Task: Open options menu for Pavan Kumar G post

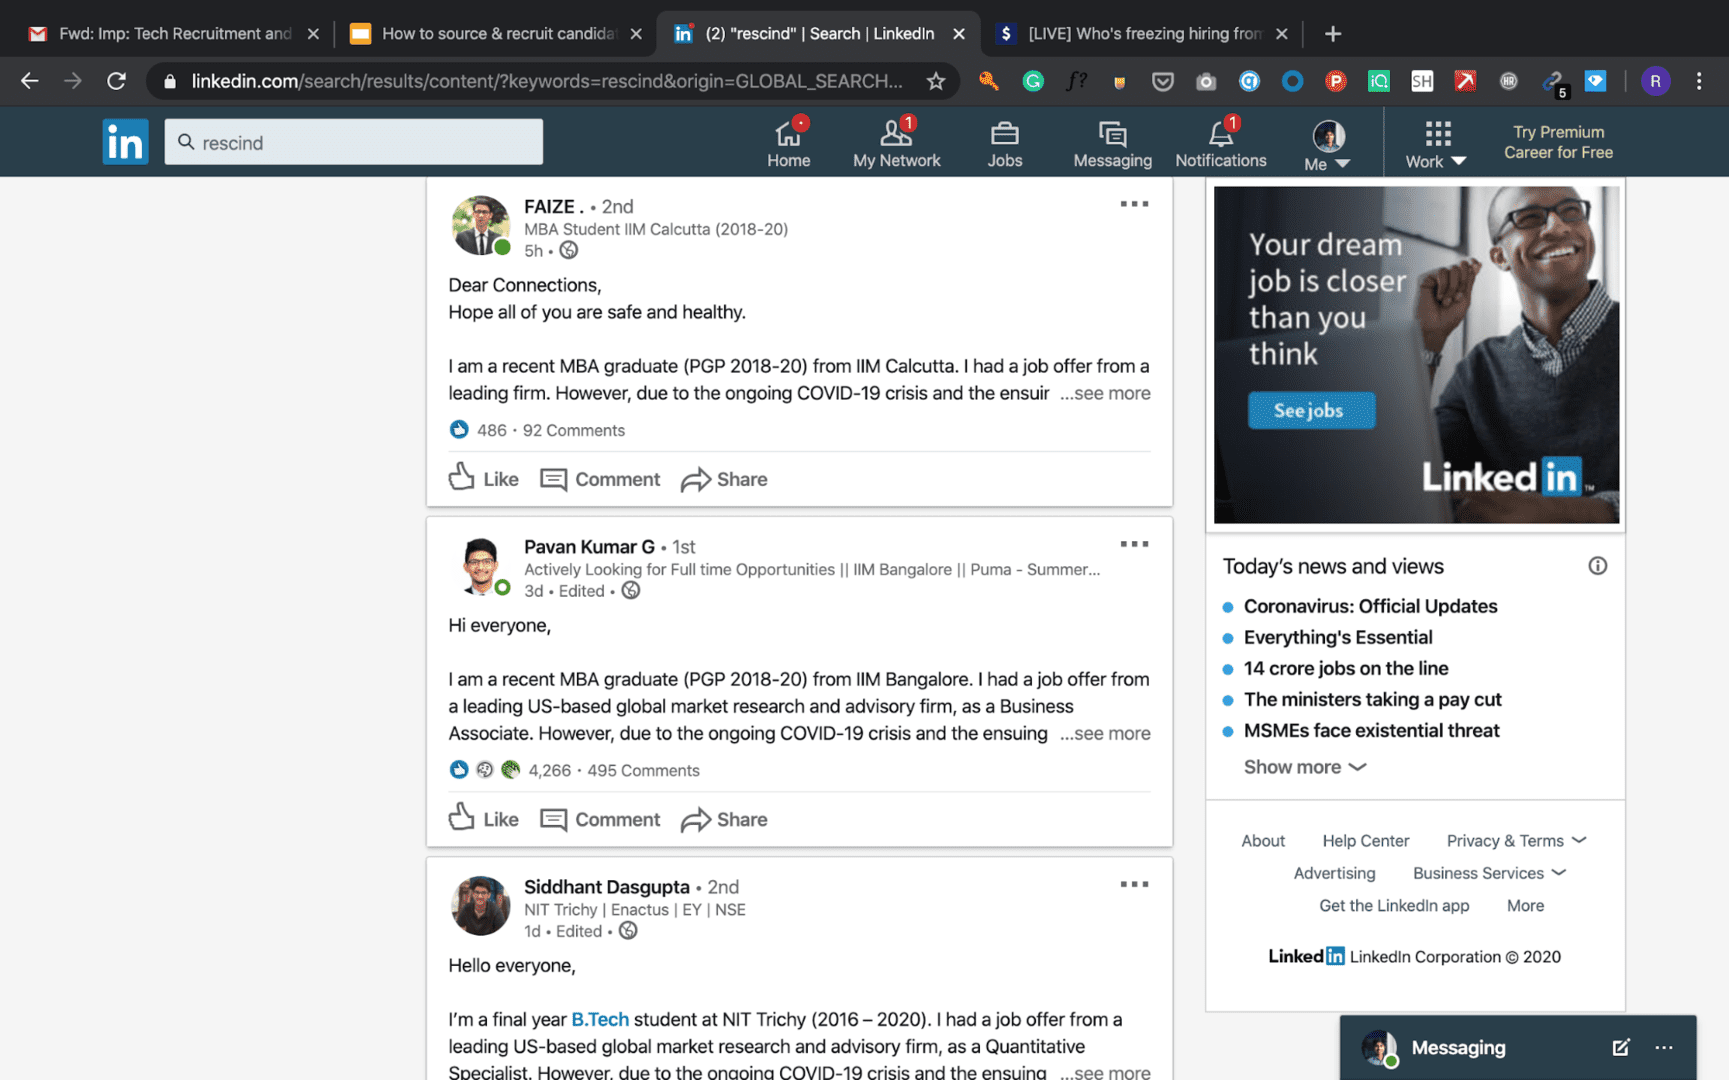Action: [1134, 544]
